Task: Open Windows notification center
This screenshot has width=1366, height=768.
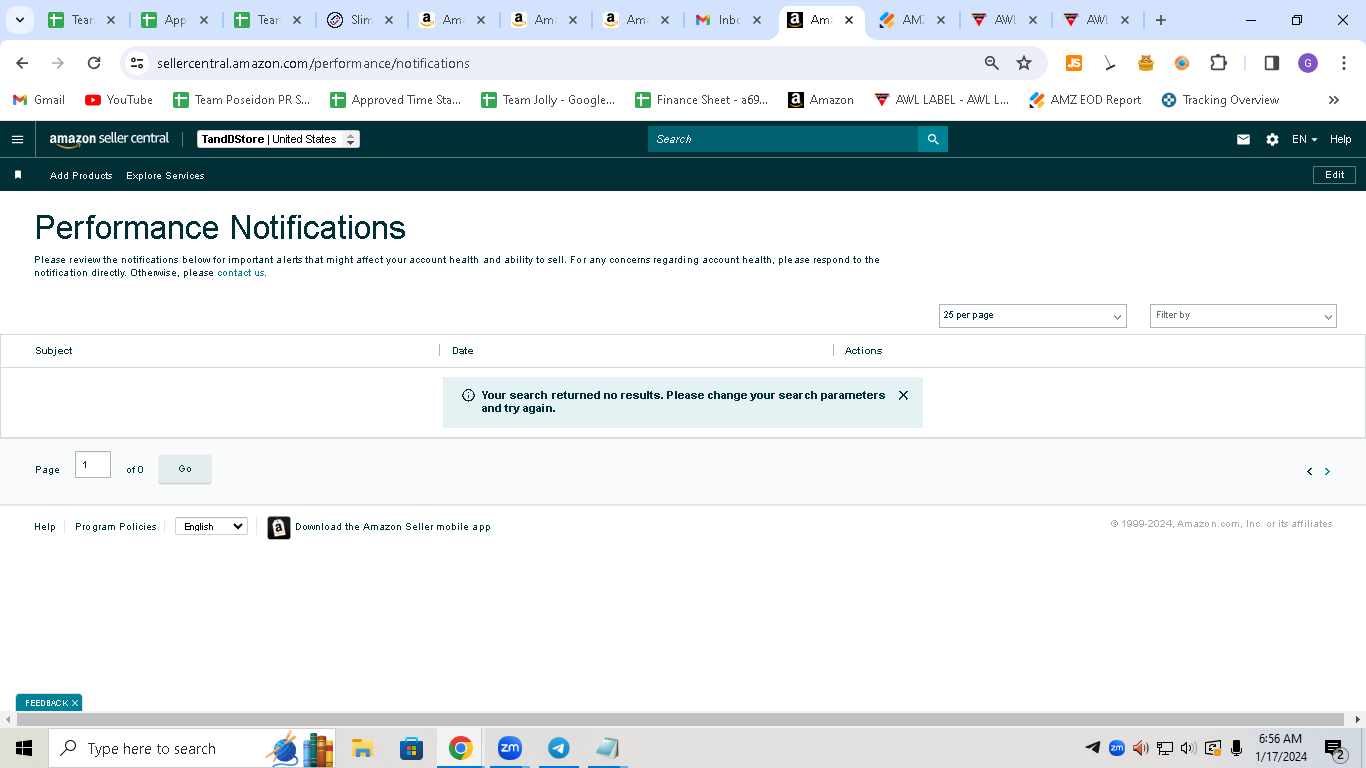Action: tap(1335, 748)
